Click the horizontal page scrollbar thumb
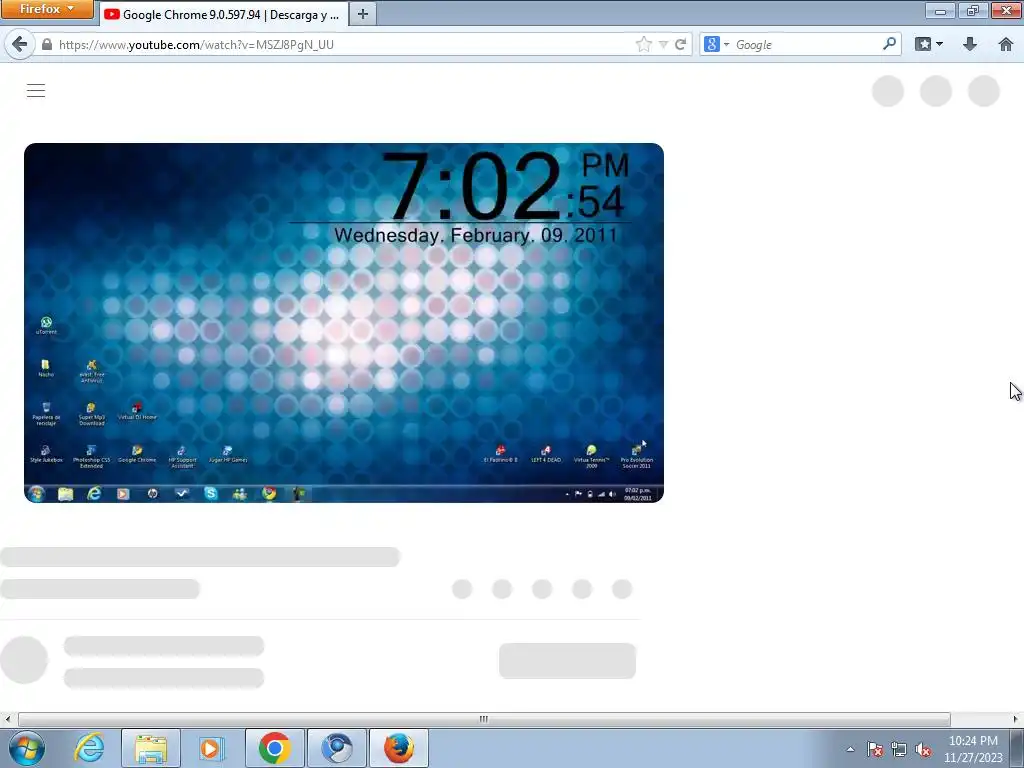The image size is (1024, 768). [484, 719]
